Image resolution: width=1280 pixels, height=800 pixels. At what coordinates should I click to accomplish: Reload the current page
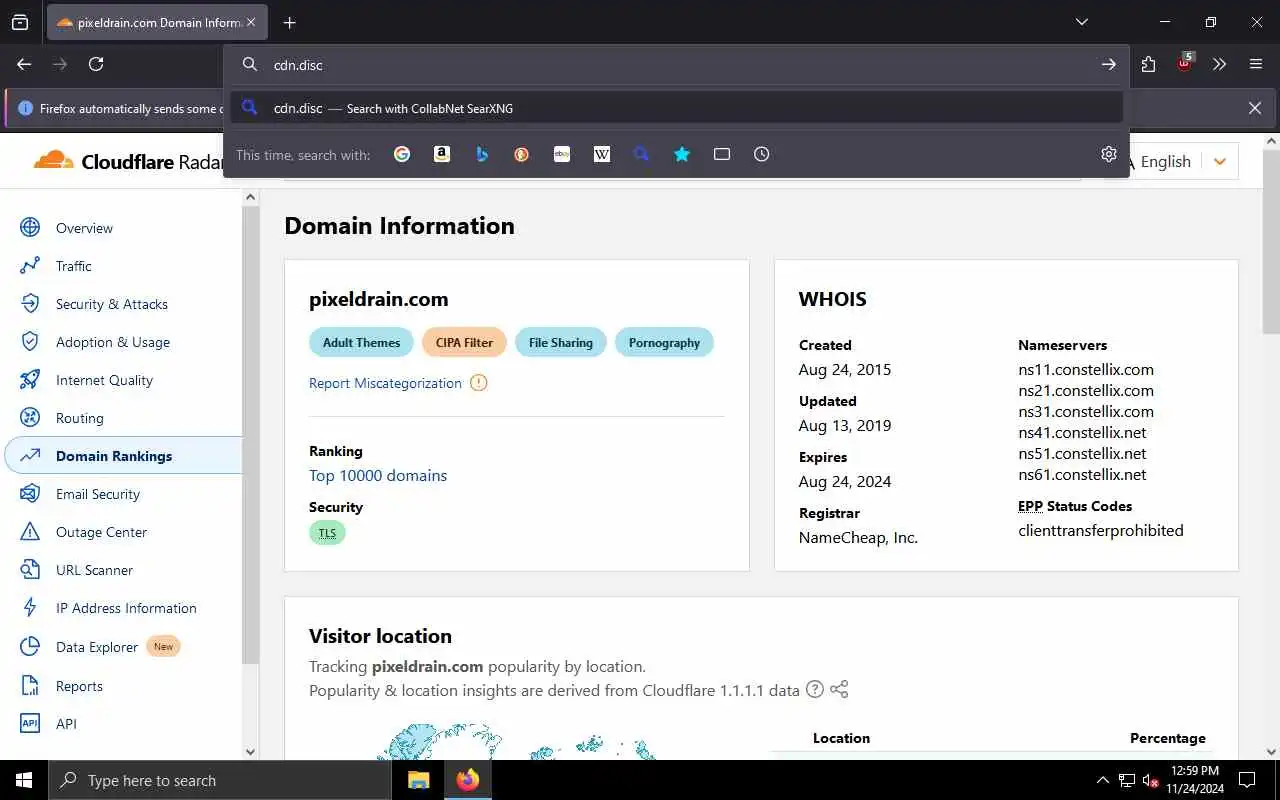tap(96, 64)
